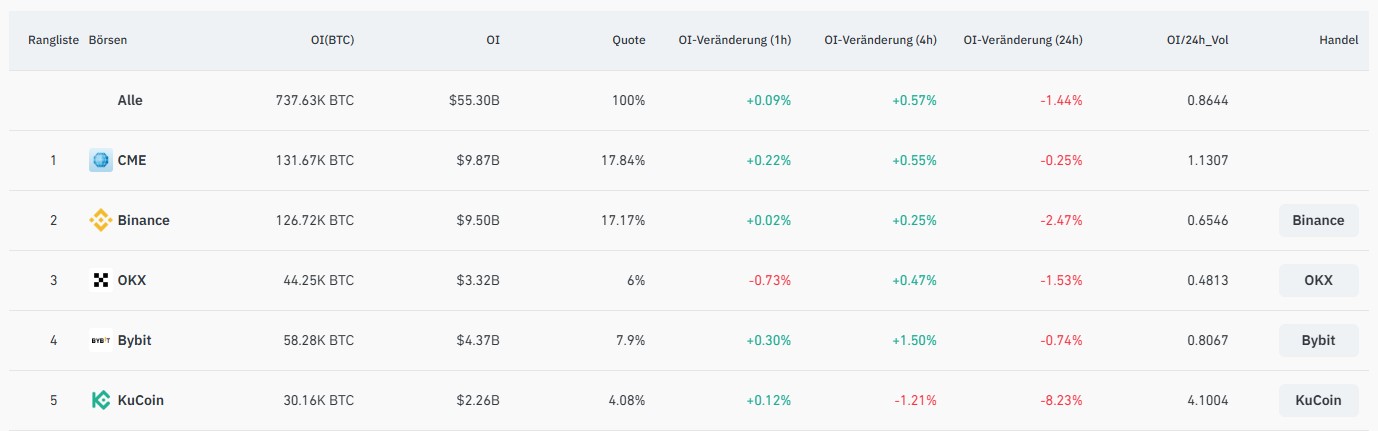Click the Börsen column header
Image resolution: width=1378 pixels, height=431 pixels.
[108, 40]
